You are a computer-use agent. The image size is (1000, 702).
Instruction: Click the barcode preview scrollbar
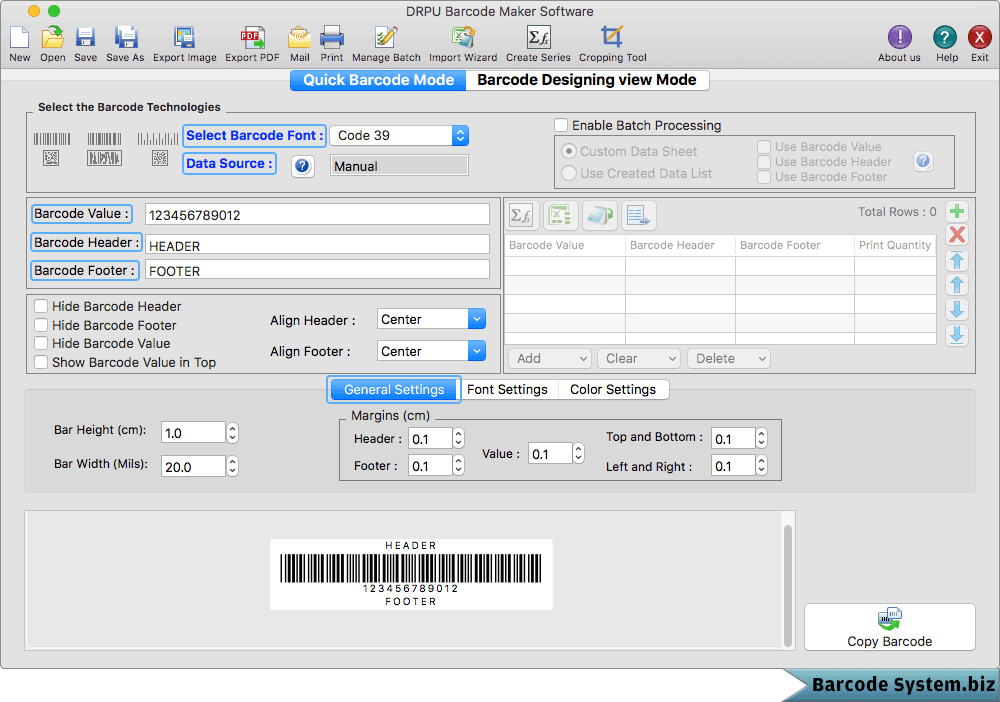click(788, 585)
